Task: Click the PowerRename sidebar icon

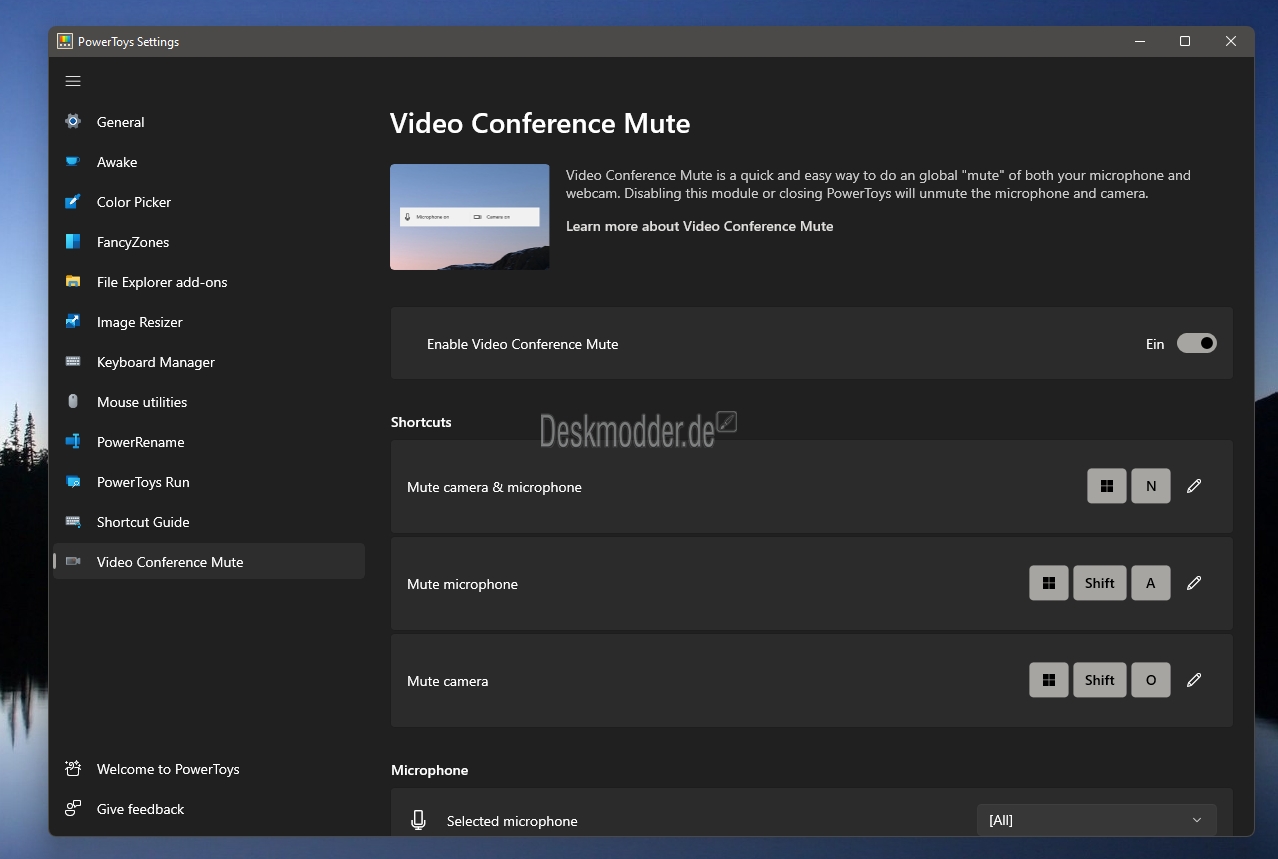Action: point(73,442)
